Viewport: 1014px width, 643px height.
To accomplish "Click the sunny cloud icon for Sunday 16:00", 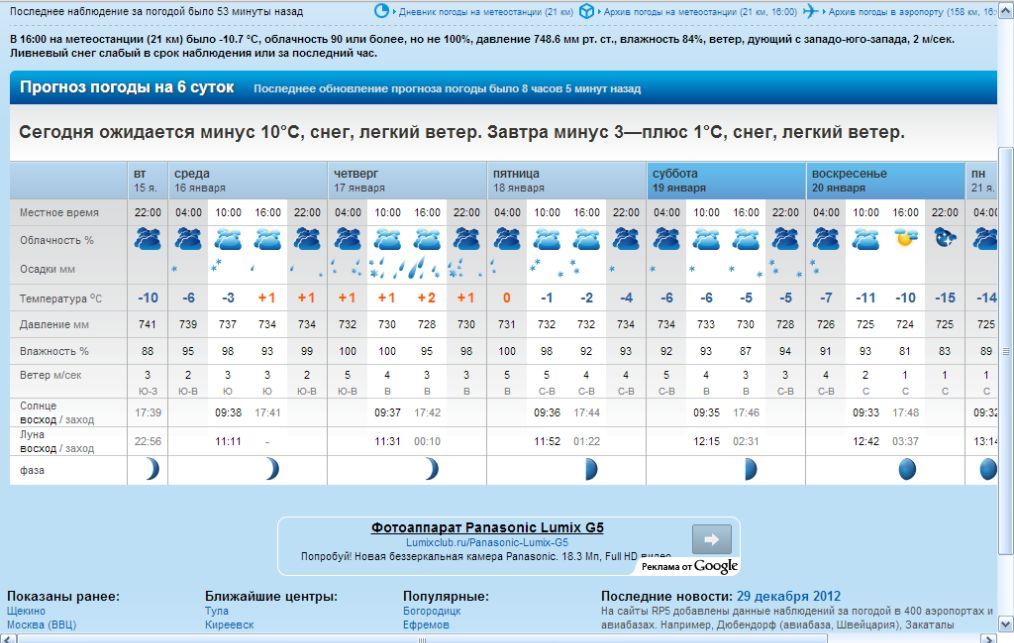I will click(x=906, y=239).
